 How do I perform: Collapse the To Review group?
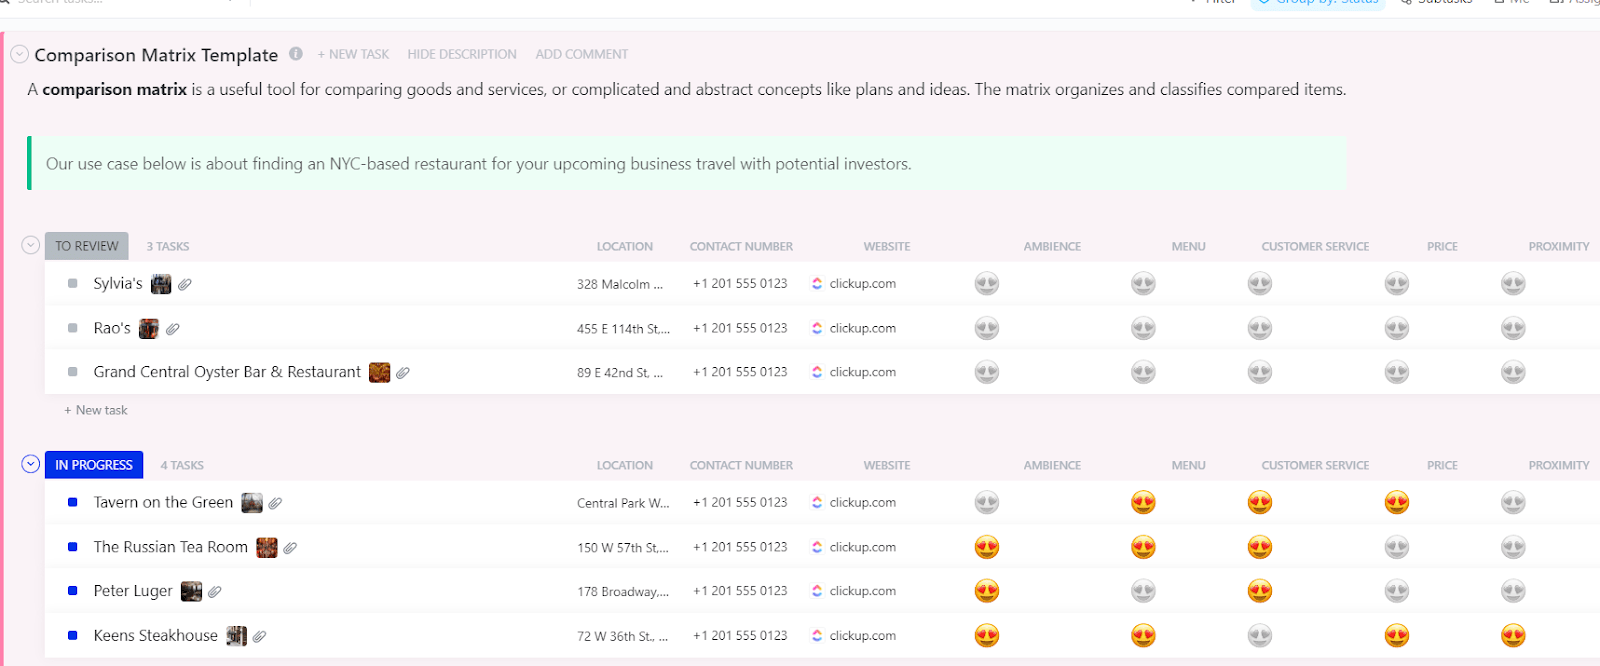click(31, 245)
